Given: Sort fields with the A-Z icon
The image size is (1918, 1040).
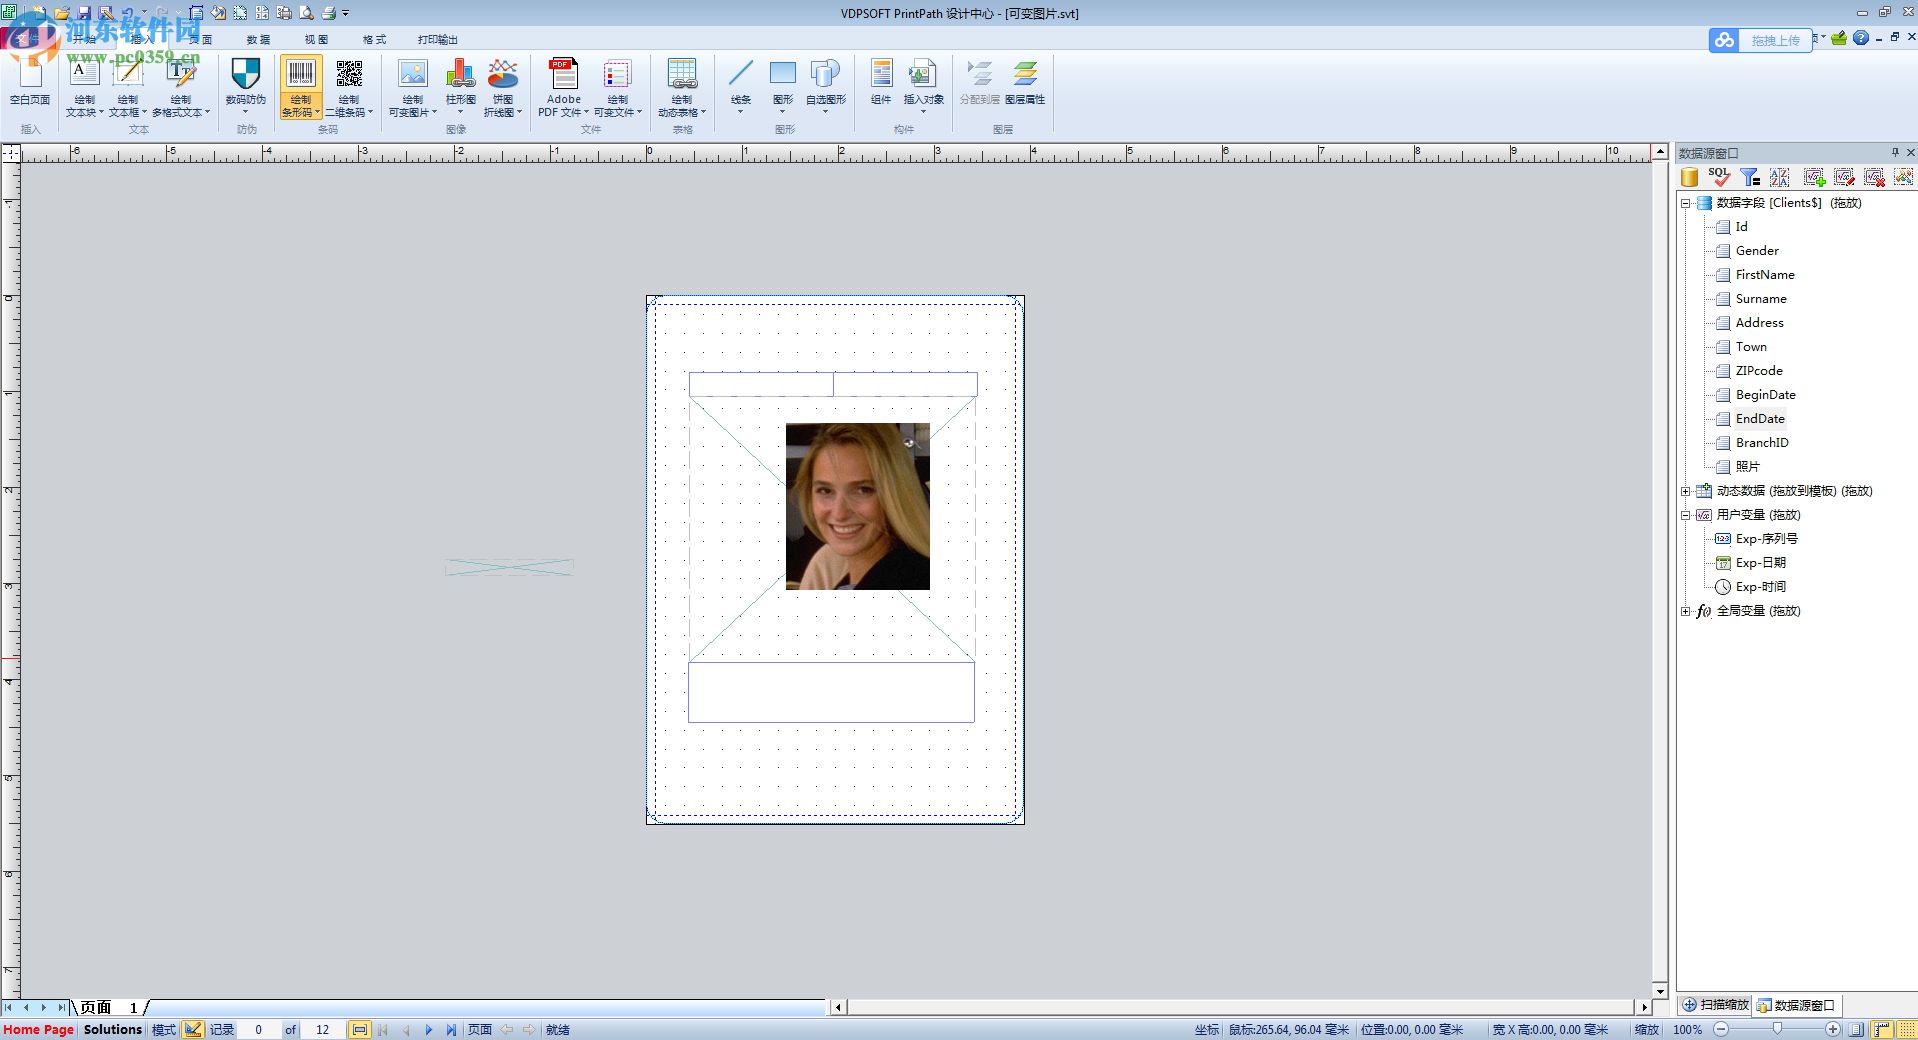Looking at the screenshot, I should click(1779, 177).
